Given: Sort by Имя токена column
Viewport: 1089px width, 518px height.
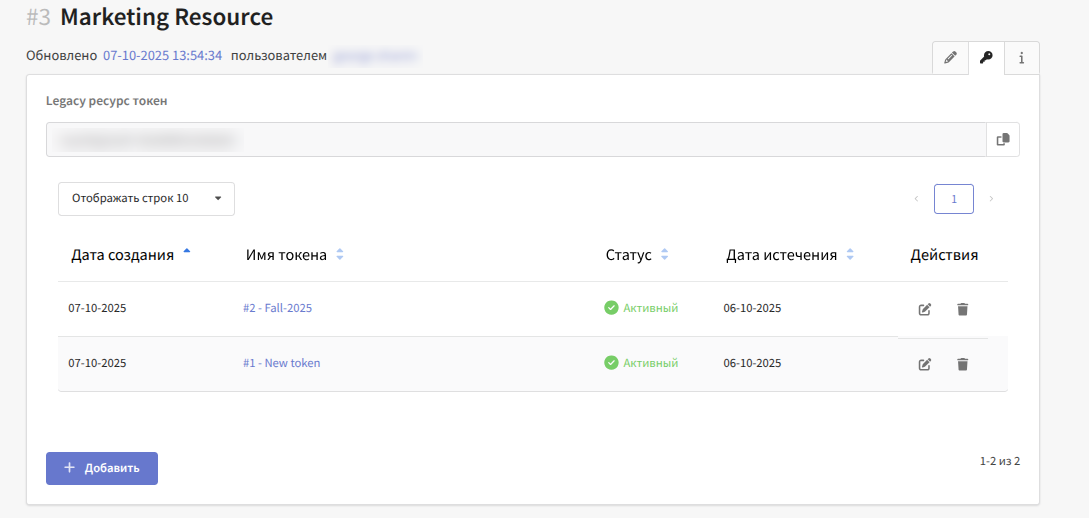Looking at the screenshot, I should [286, 255].
